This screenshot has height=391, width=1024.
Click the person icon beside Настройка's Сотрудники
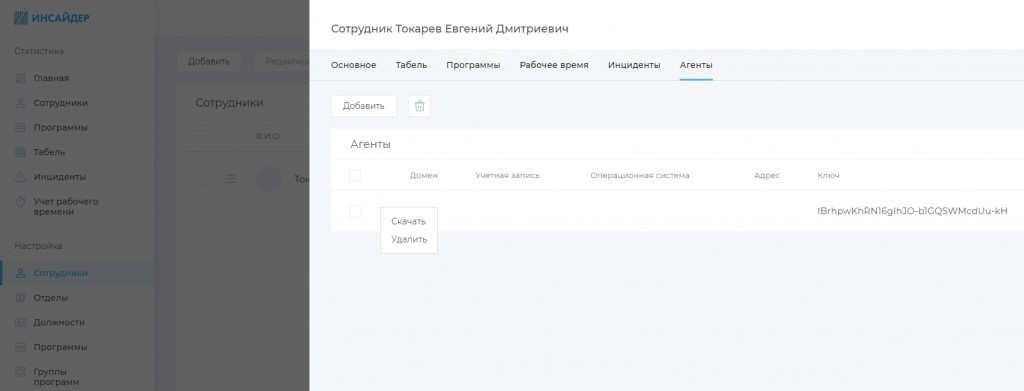click(20, 274)
